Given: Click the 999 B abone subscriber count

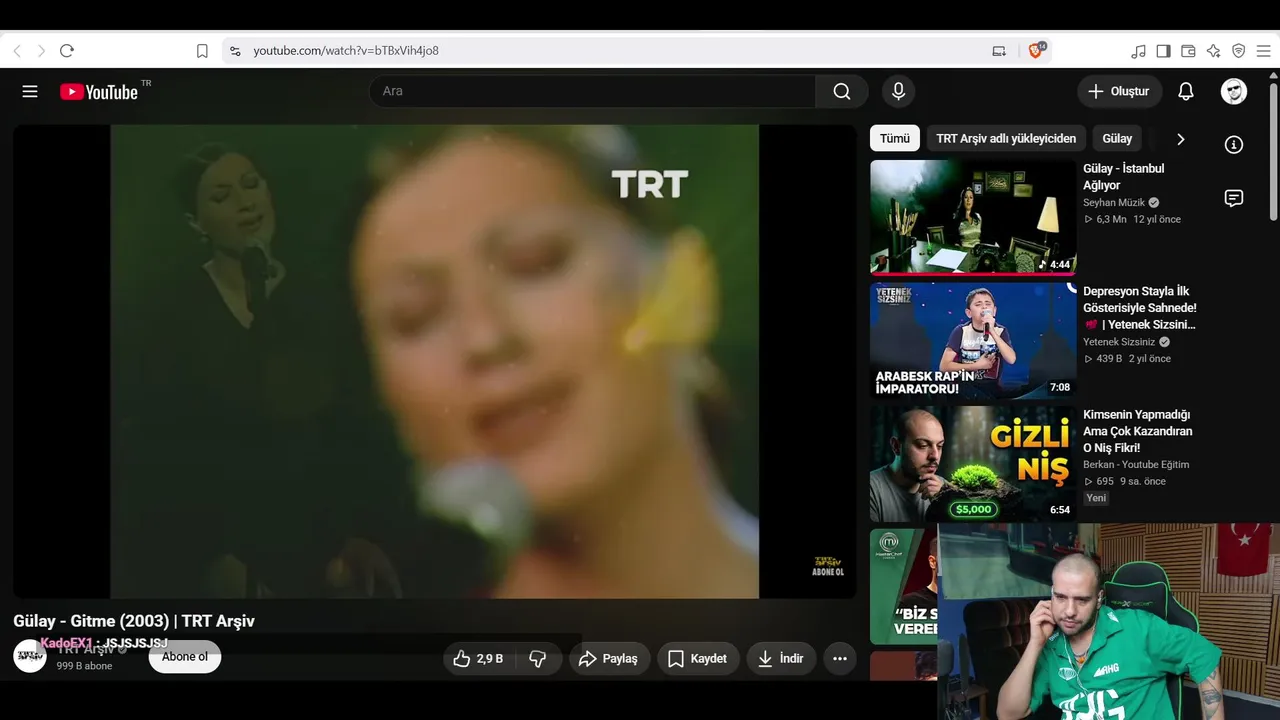Looking at the screenshot, I should click(x=84, y=666).
